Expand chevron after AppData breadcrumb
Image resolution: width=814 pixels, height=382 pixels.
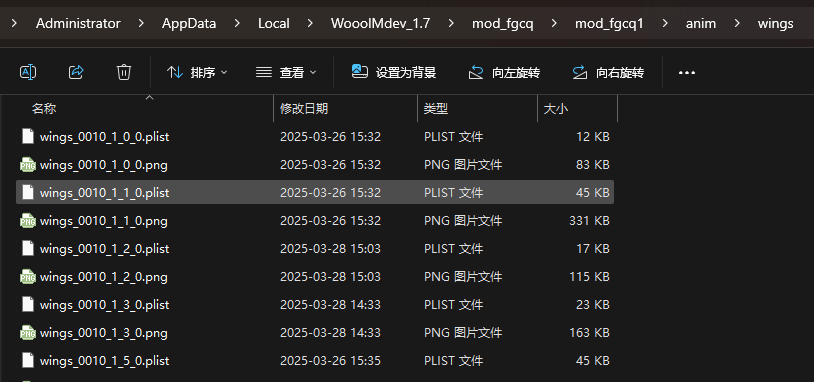click(x=237, y=23)
